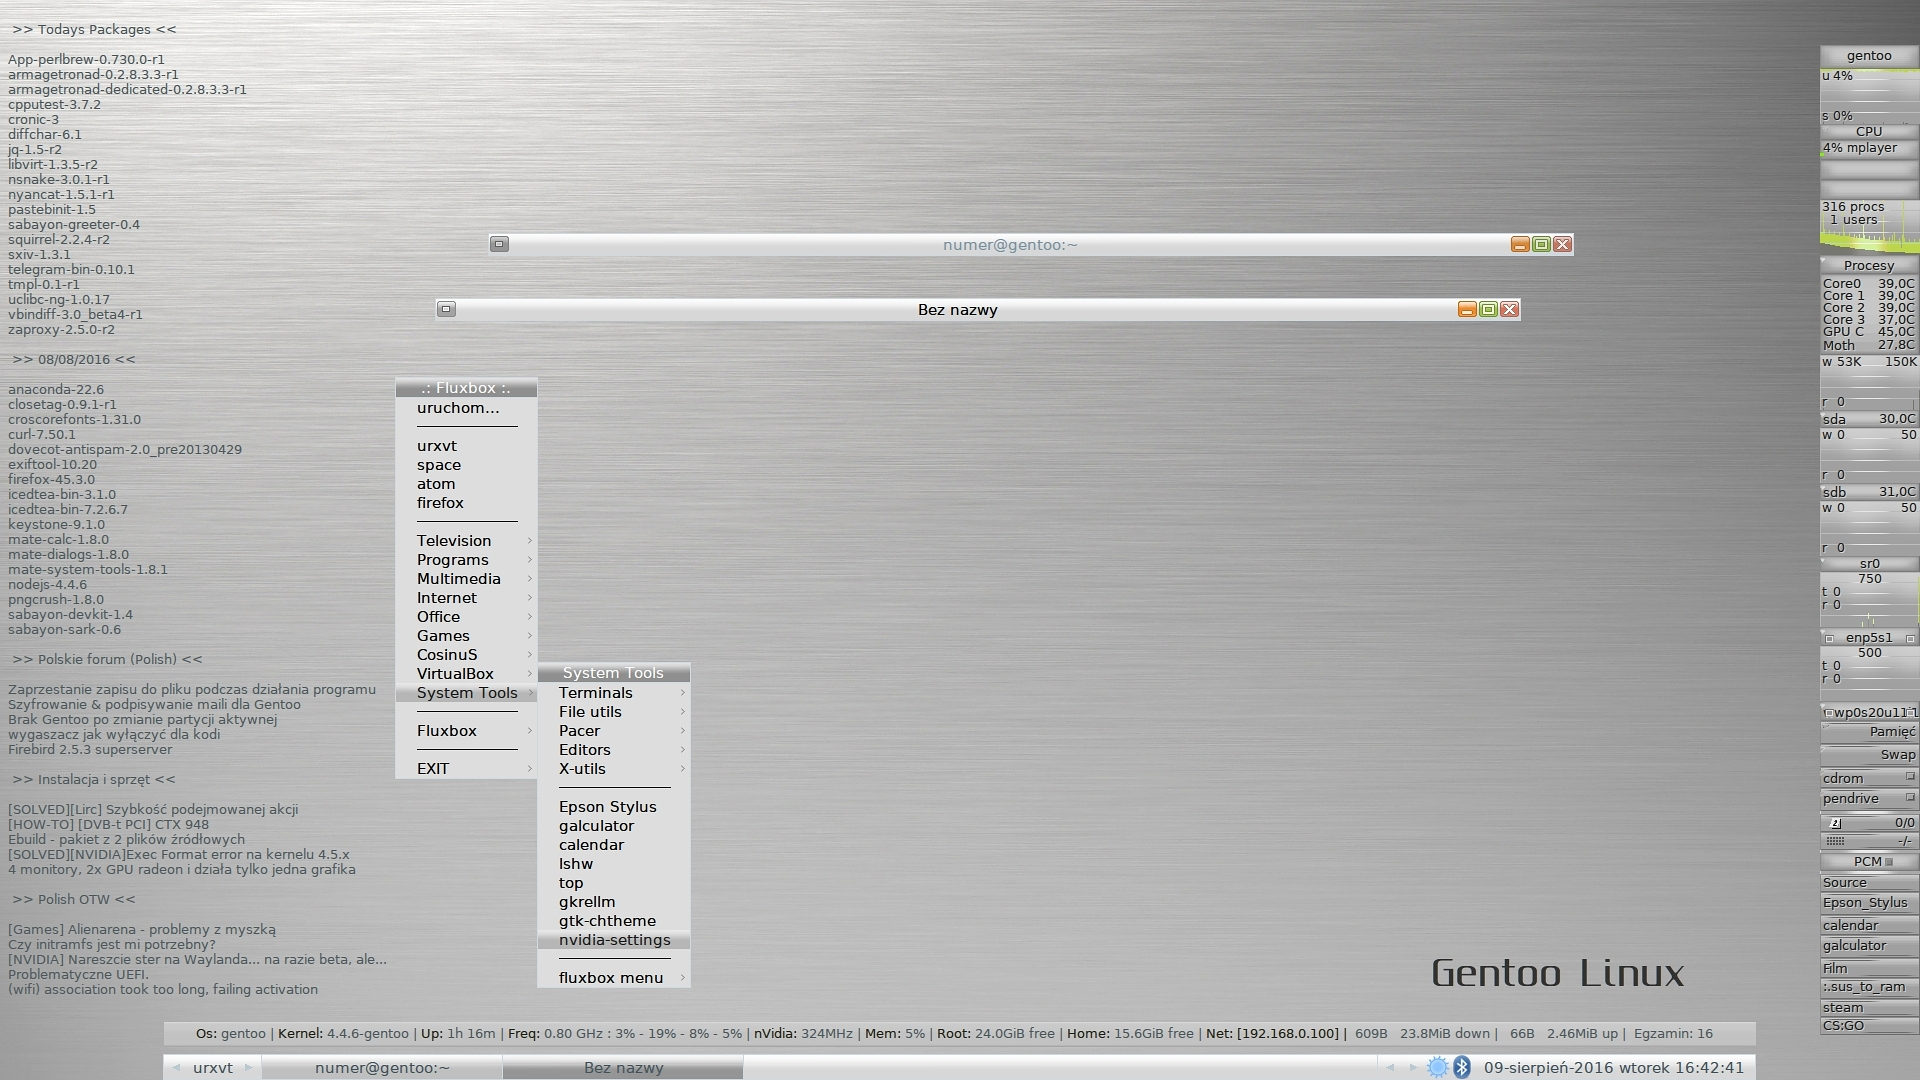Expand Programs submenu arrow

[x=529, y=559]
